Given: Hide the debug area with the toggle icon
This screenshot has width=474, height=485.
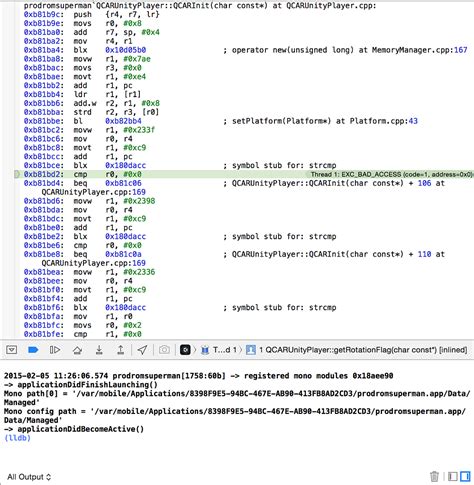Looking at the screenshot, I should tap(12, 350).
